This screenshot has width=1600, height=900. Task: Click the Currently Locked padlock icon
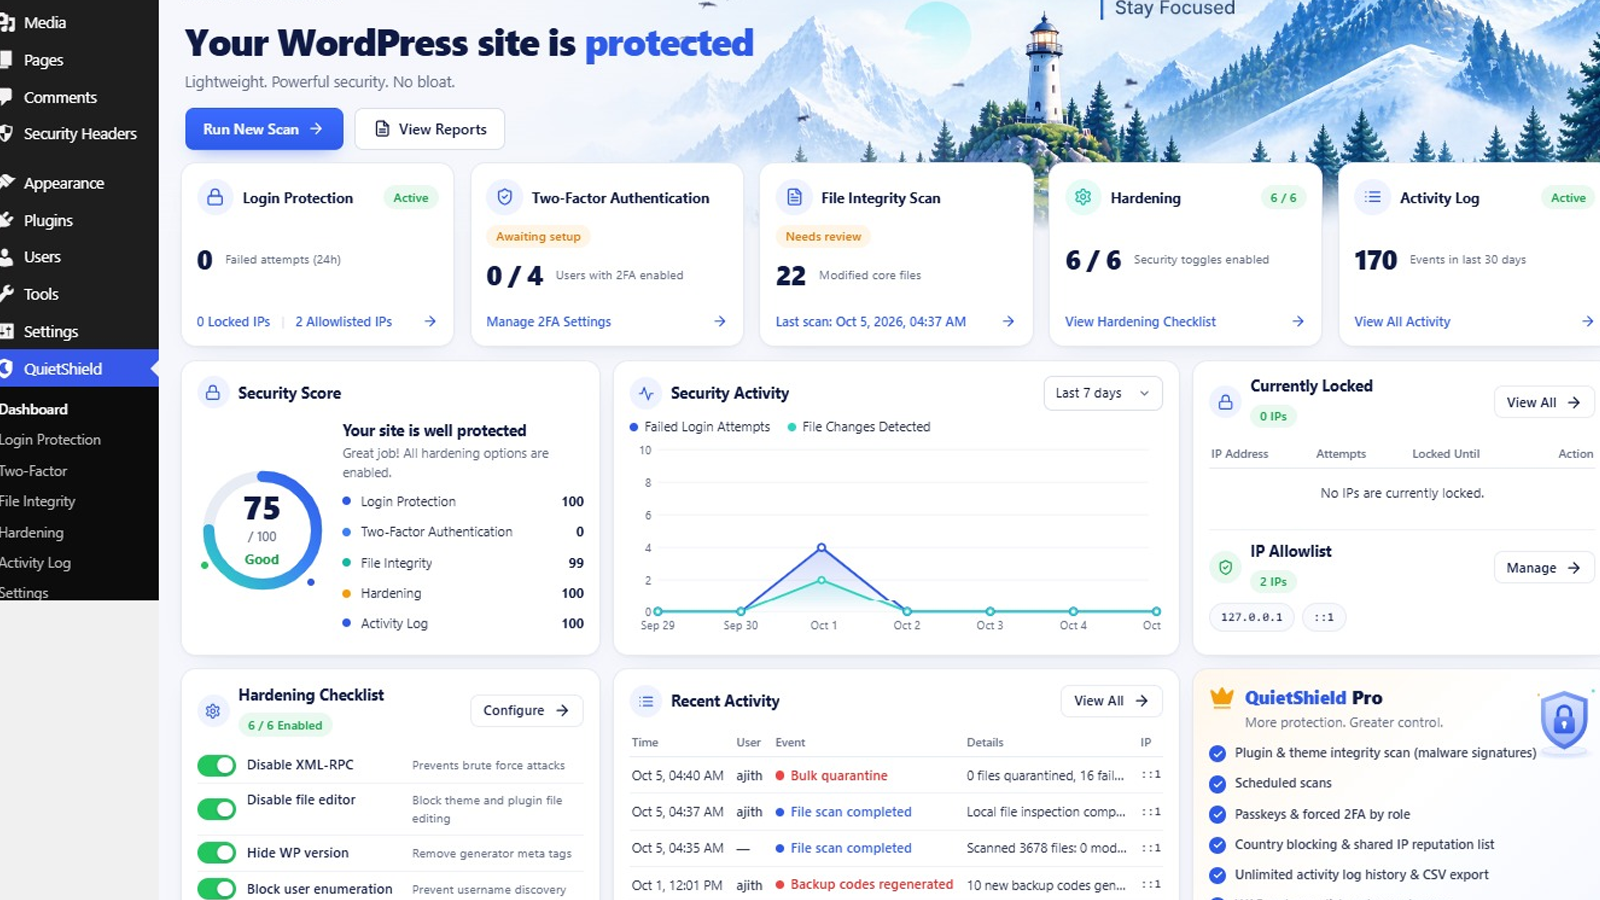point(1225,402)
